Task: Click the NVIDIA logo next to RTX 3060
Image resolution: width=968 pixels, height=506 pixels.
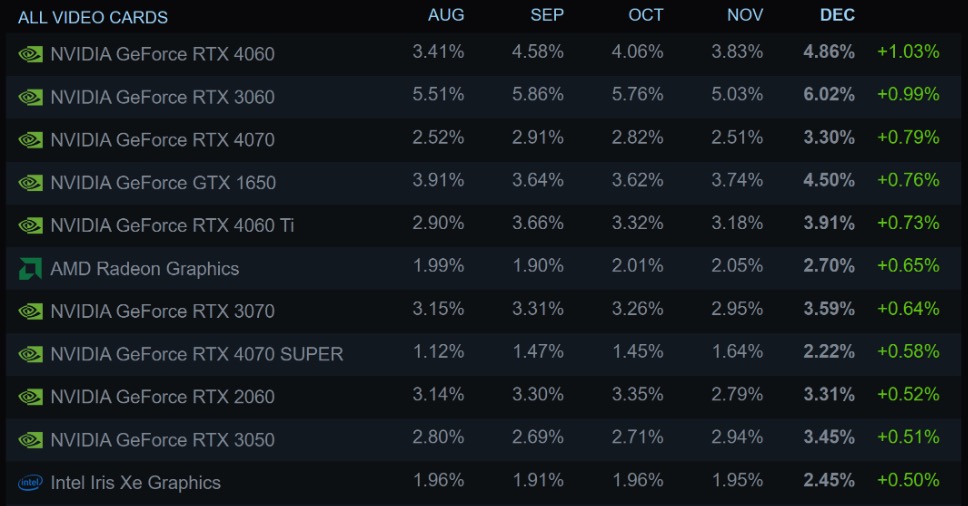Action: (30, 97)
